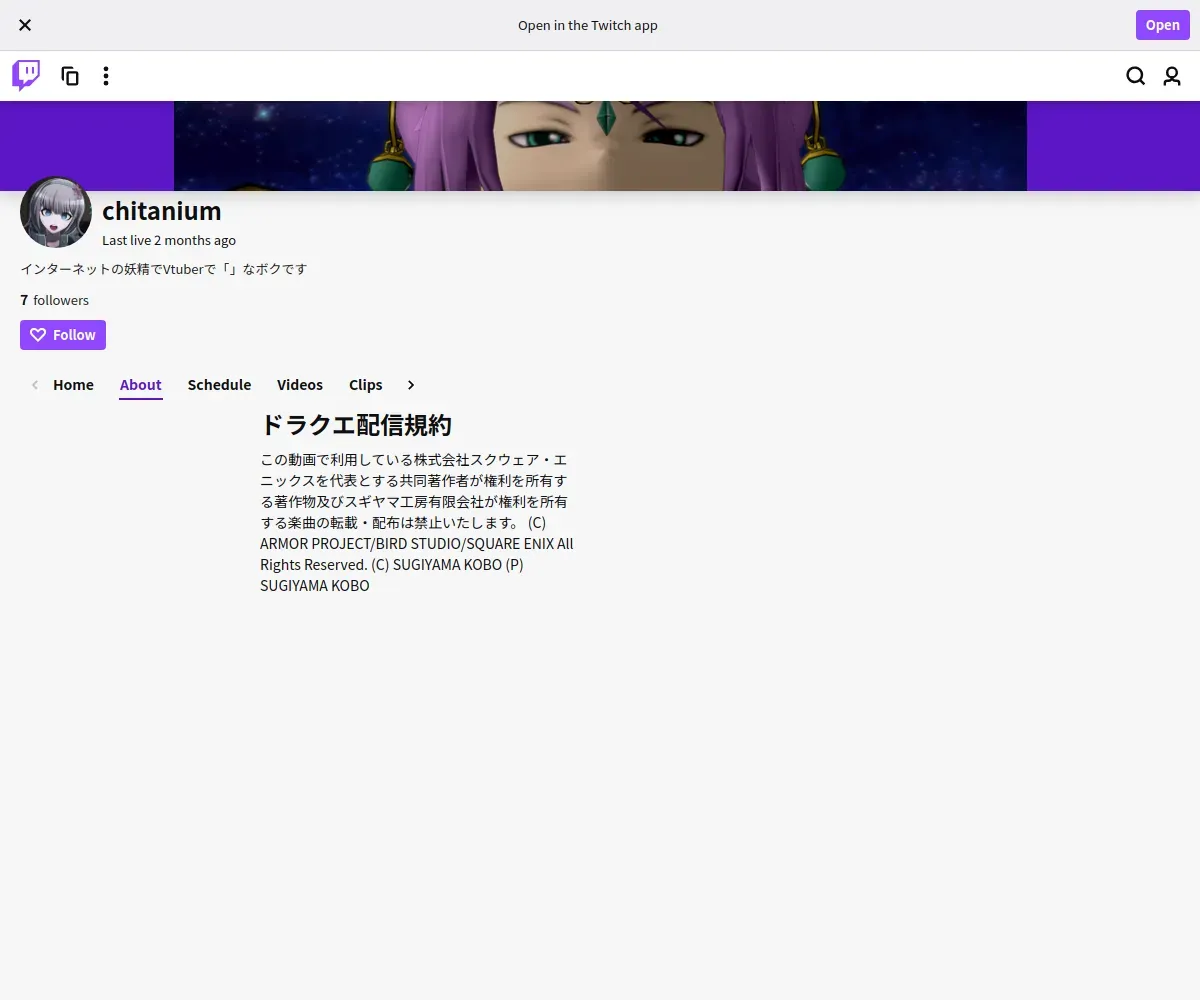Follow the chitanium channel

pos(63,335)
